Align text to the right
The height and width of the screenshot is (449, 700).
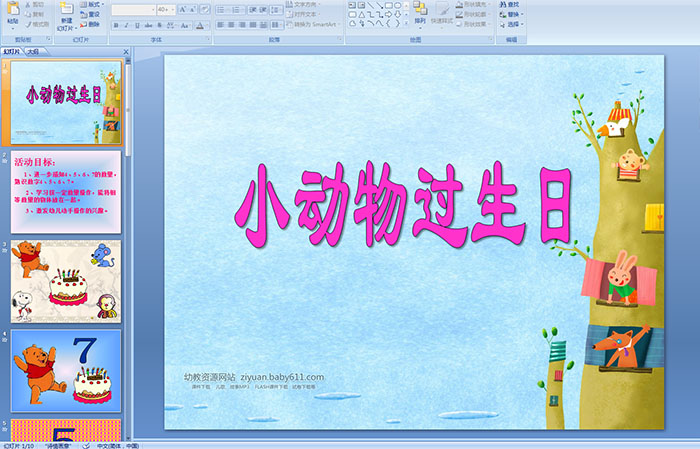(242, 25)
